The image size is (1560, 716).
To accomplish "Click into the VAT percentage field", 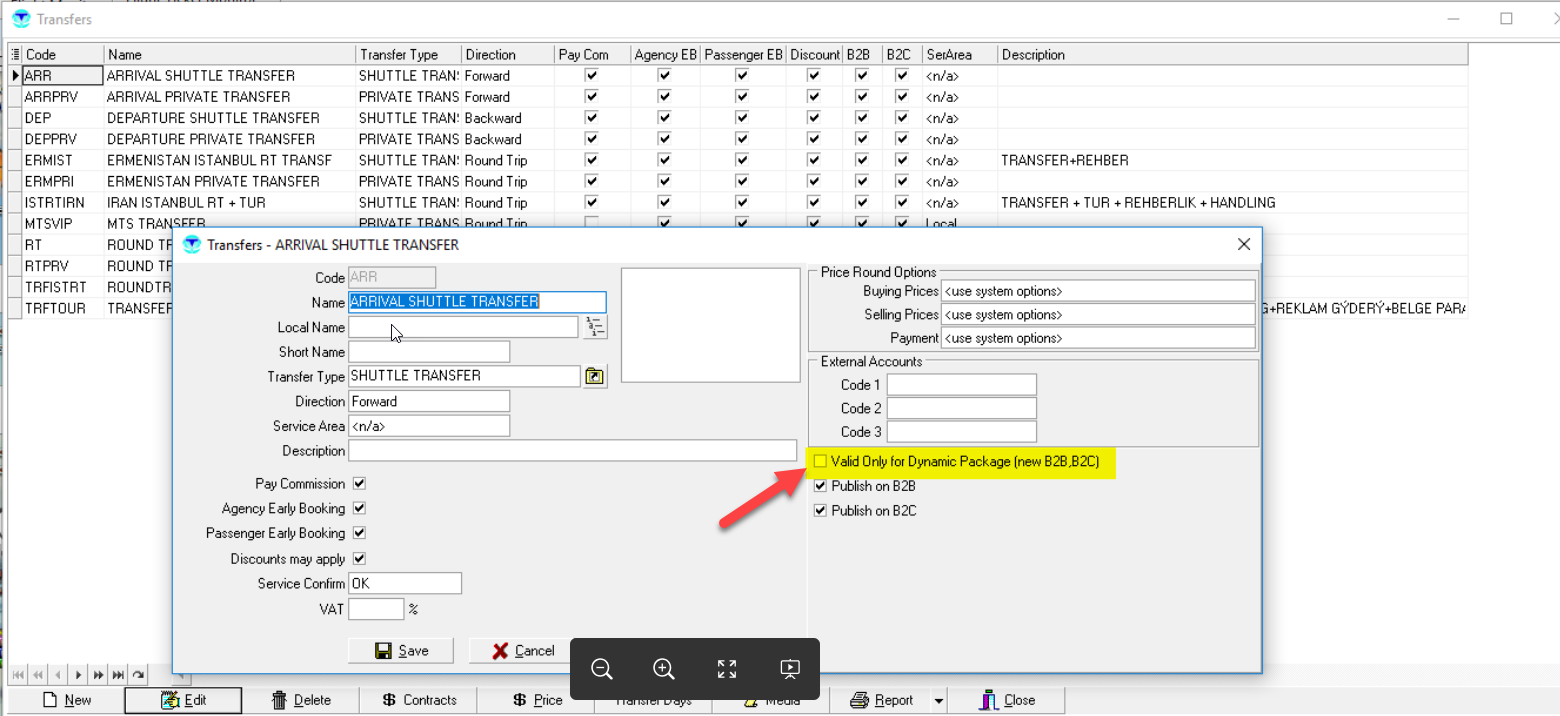I will 376,609.
